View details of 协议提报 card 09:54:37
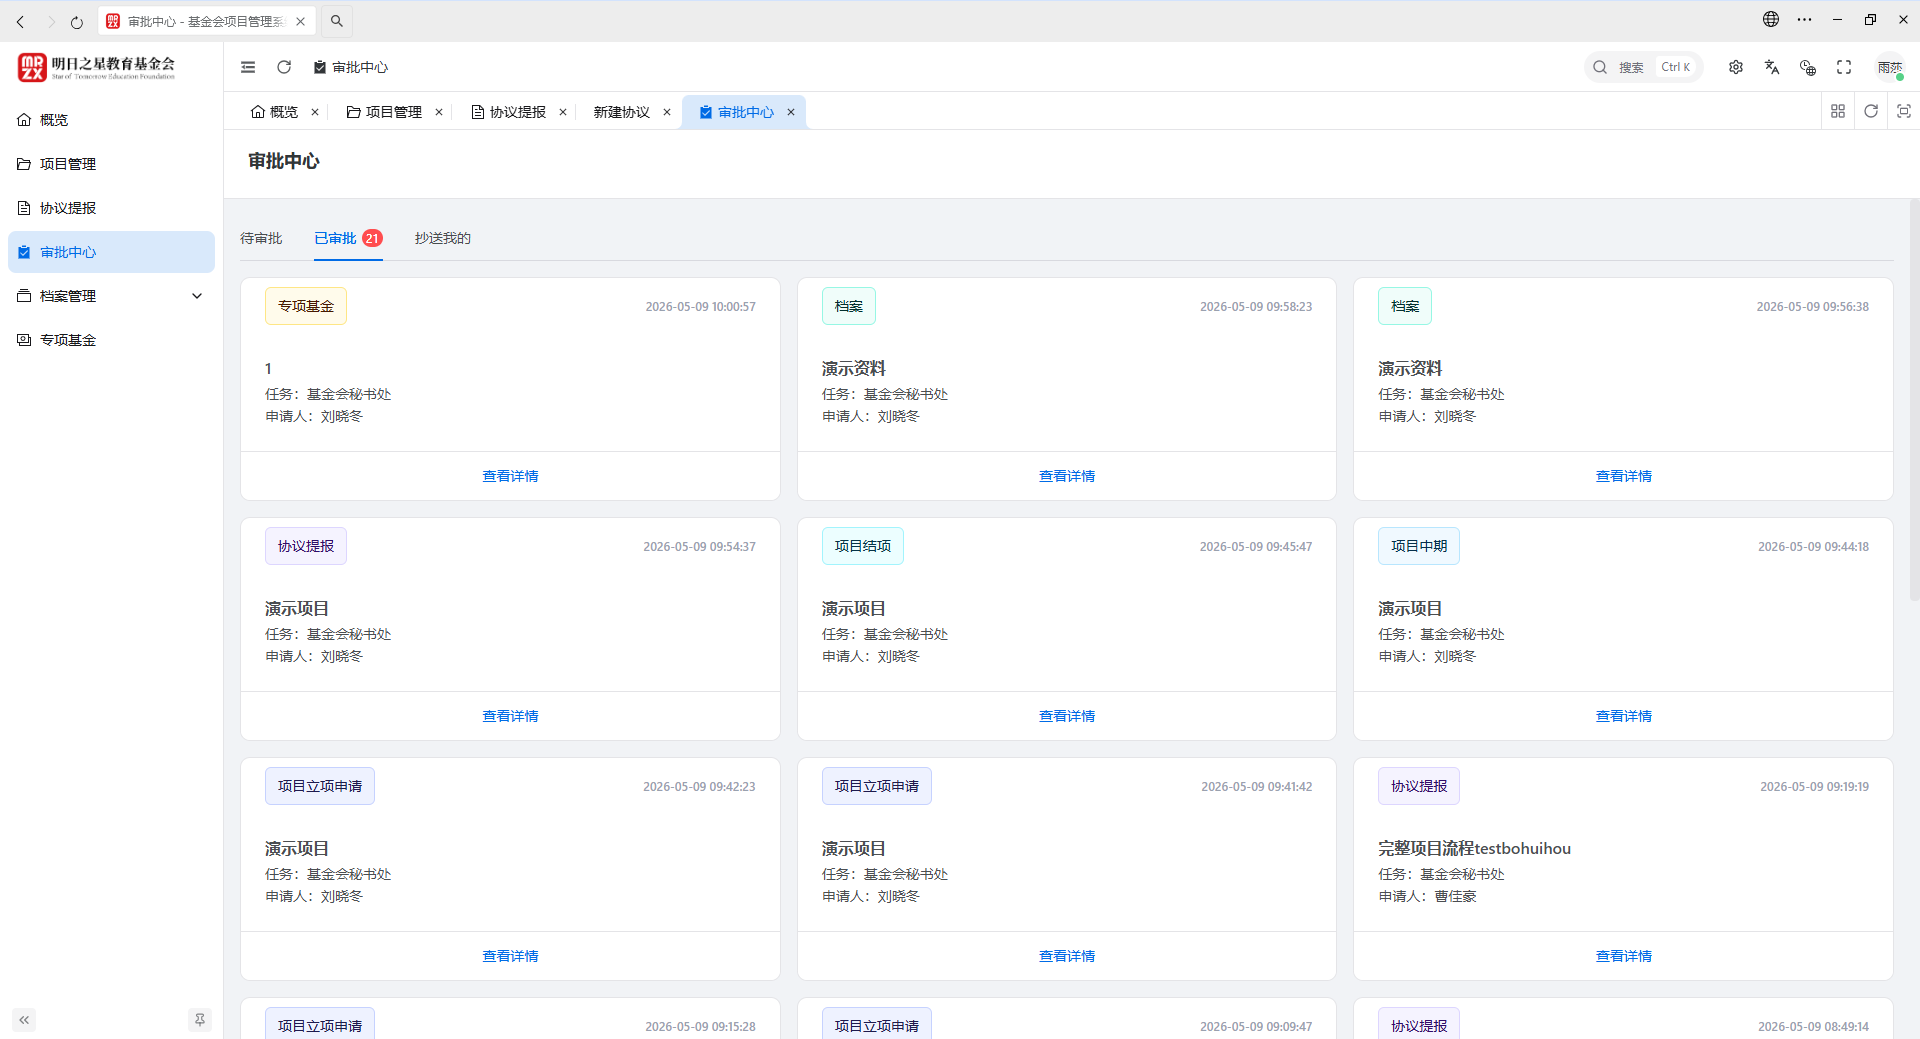This screenshot has width=1920, height=1039. (x=510, y=716)
